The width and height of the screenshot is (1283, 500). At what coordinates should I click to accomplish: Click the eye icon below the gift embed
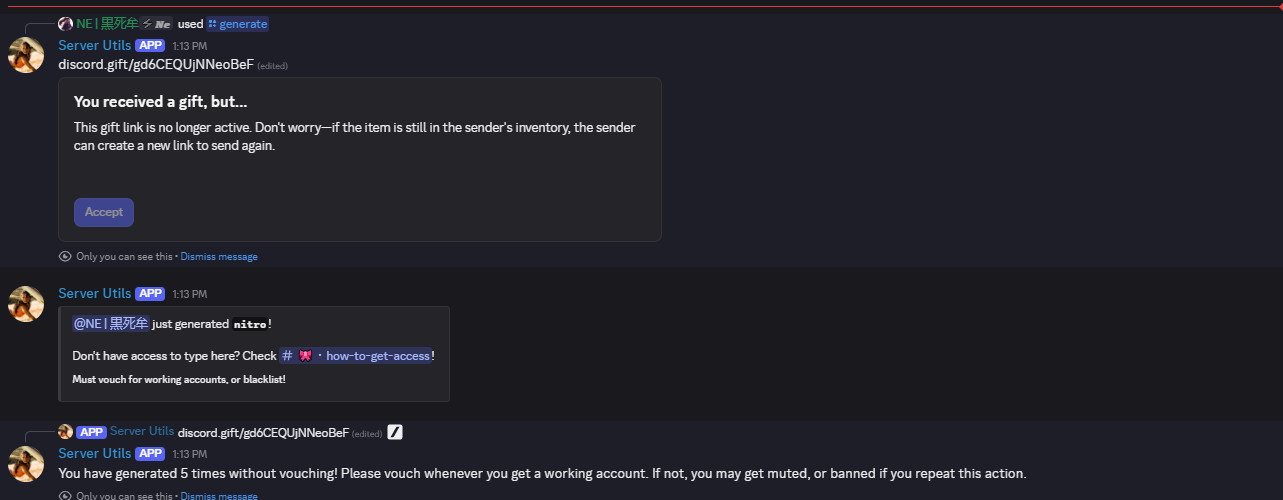click(65, 256)
